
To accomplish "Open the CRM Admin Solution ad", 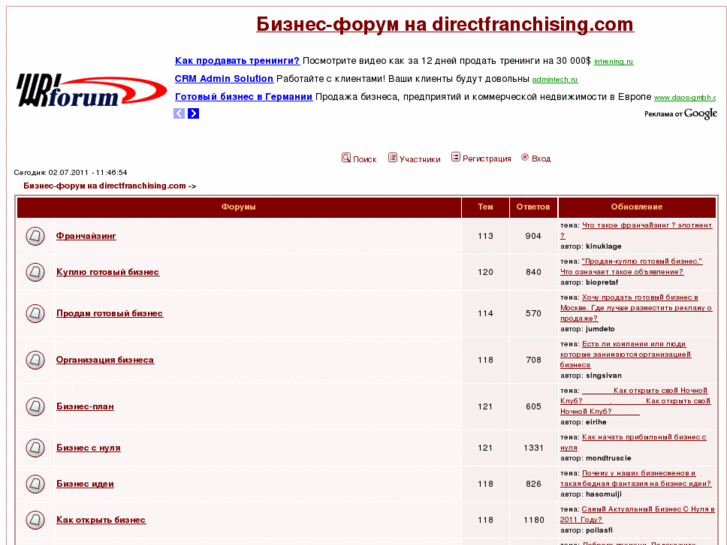I will click(224, 79).
